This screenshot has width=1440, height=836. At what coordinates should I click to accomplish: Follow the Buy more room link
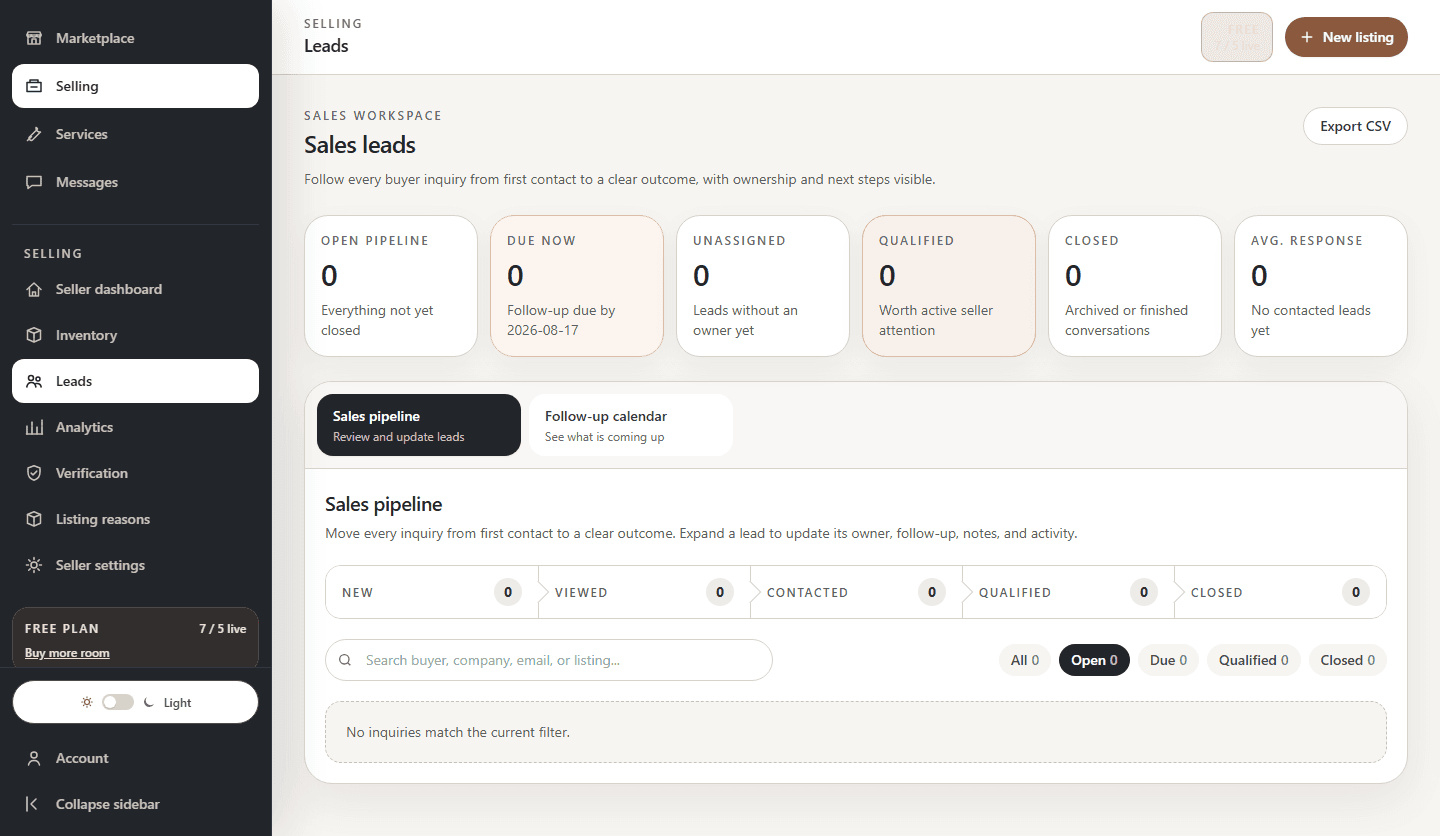tap(67, 653)
